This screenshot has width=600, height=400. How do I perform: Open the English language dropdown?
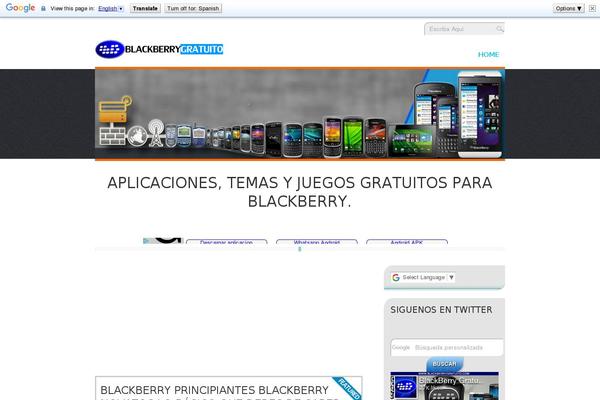pyautogui.click(x=111, y=8)
